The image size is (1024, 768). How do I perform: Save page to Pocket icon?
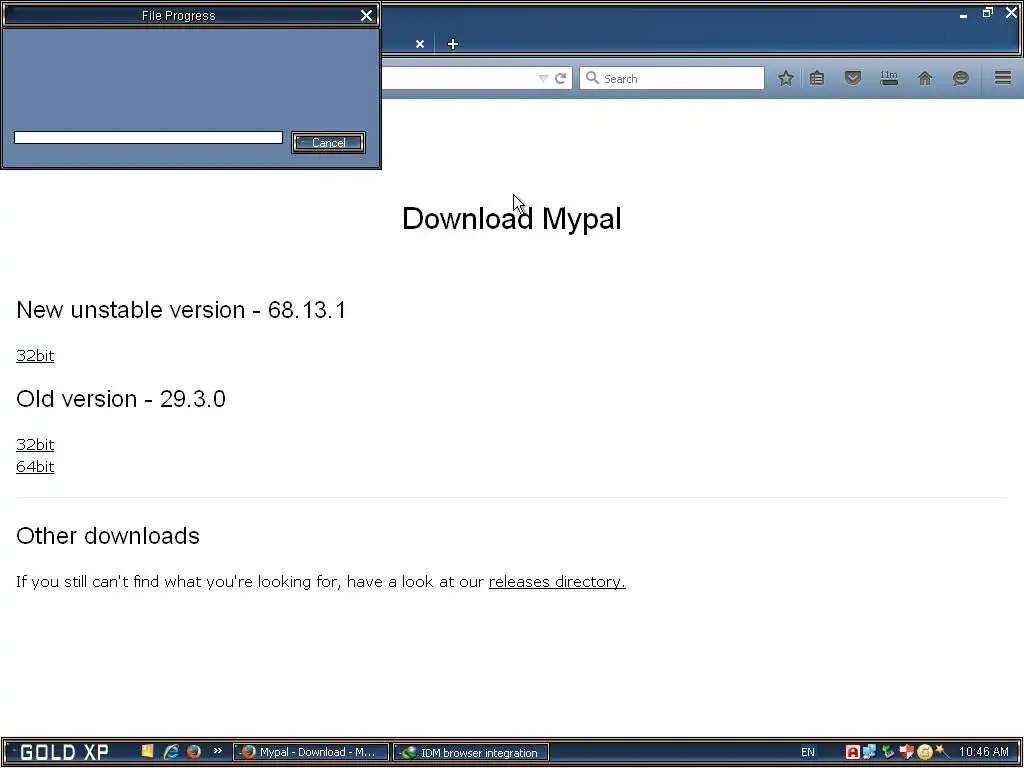(x=852, y=78)
